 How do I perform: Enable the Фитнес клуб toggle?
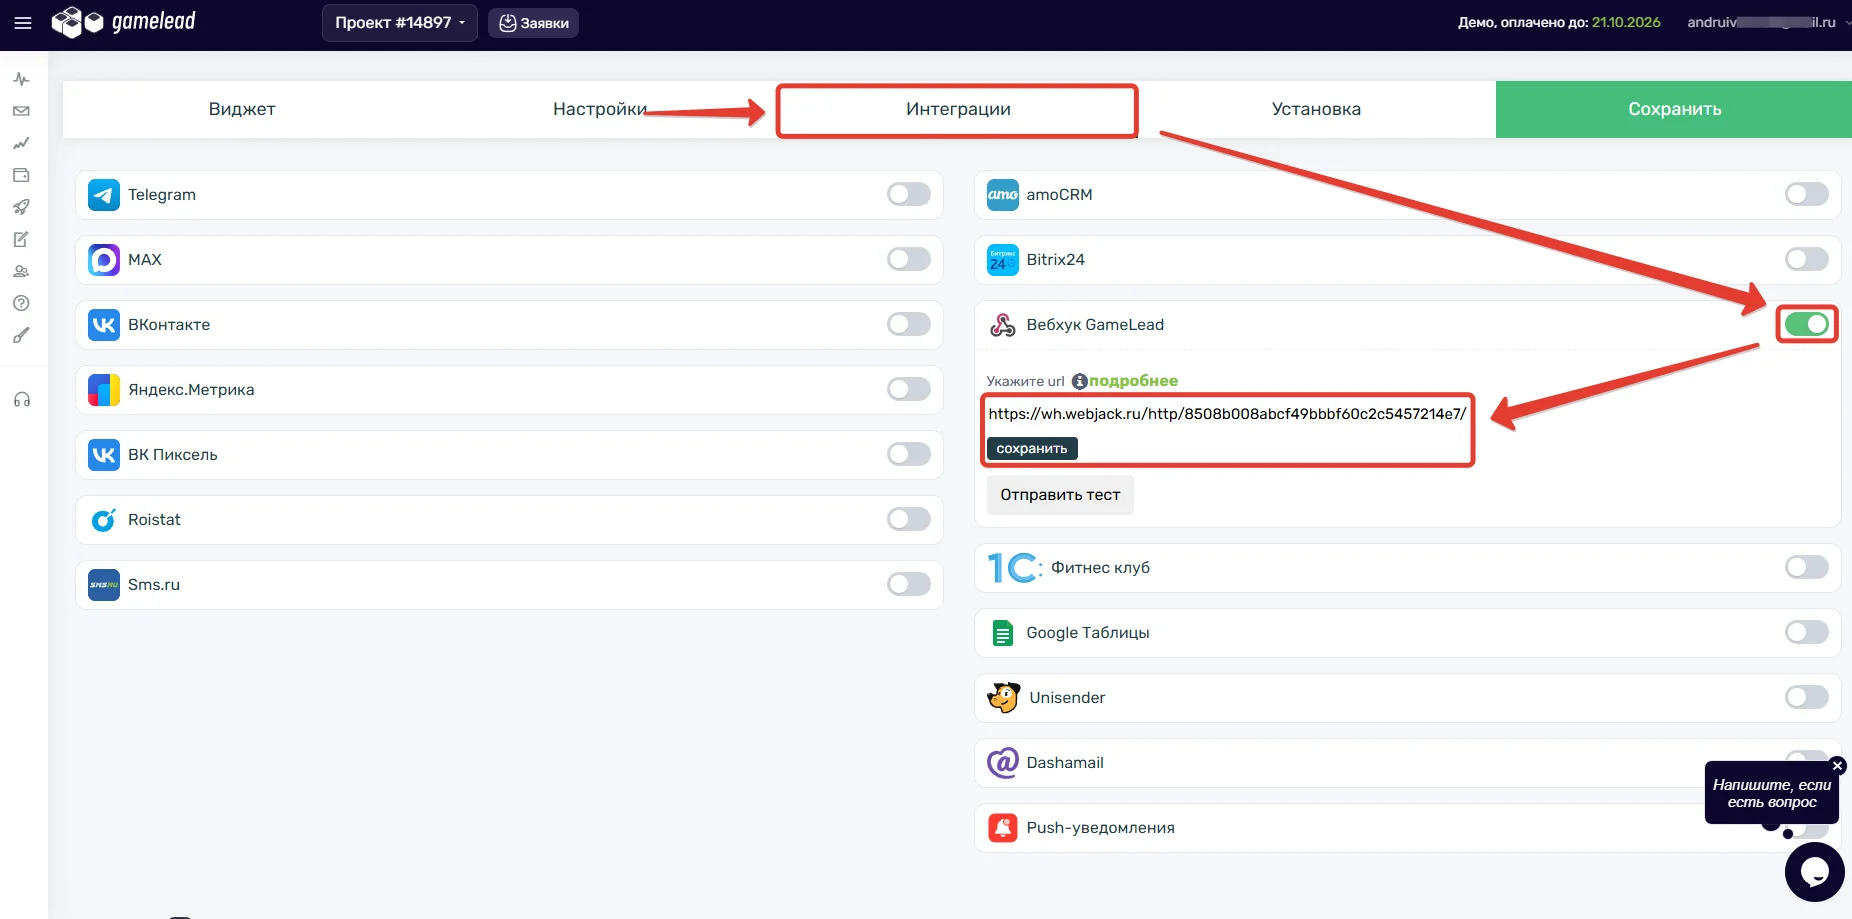tap(1807, 567)
